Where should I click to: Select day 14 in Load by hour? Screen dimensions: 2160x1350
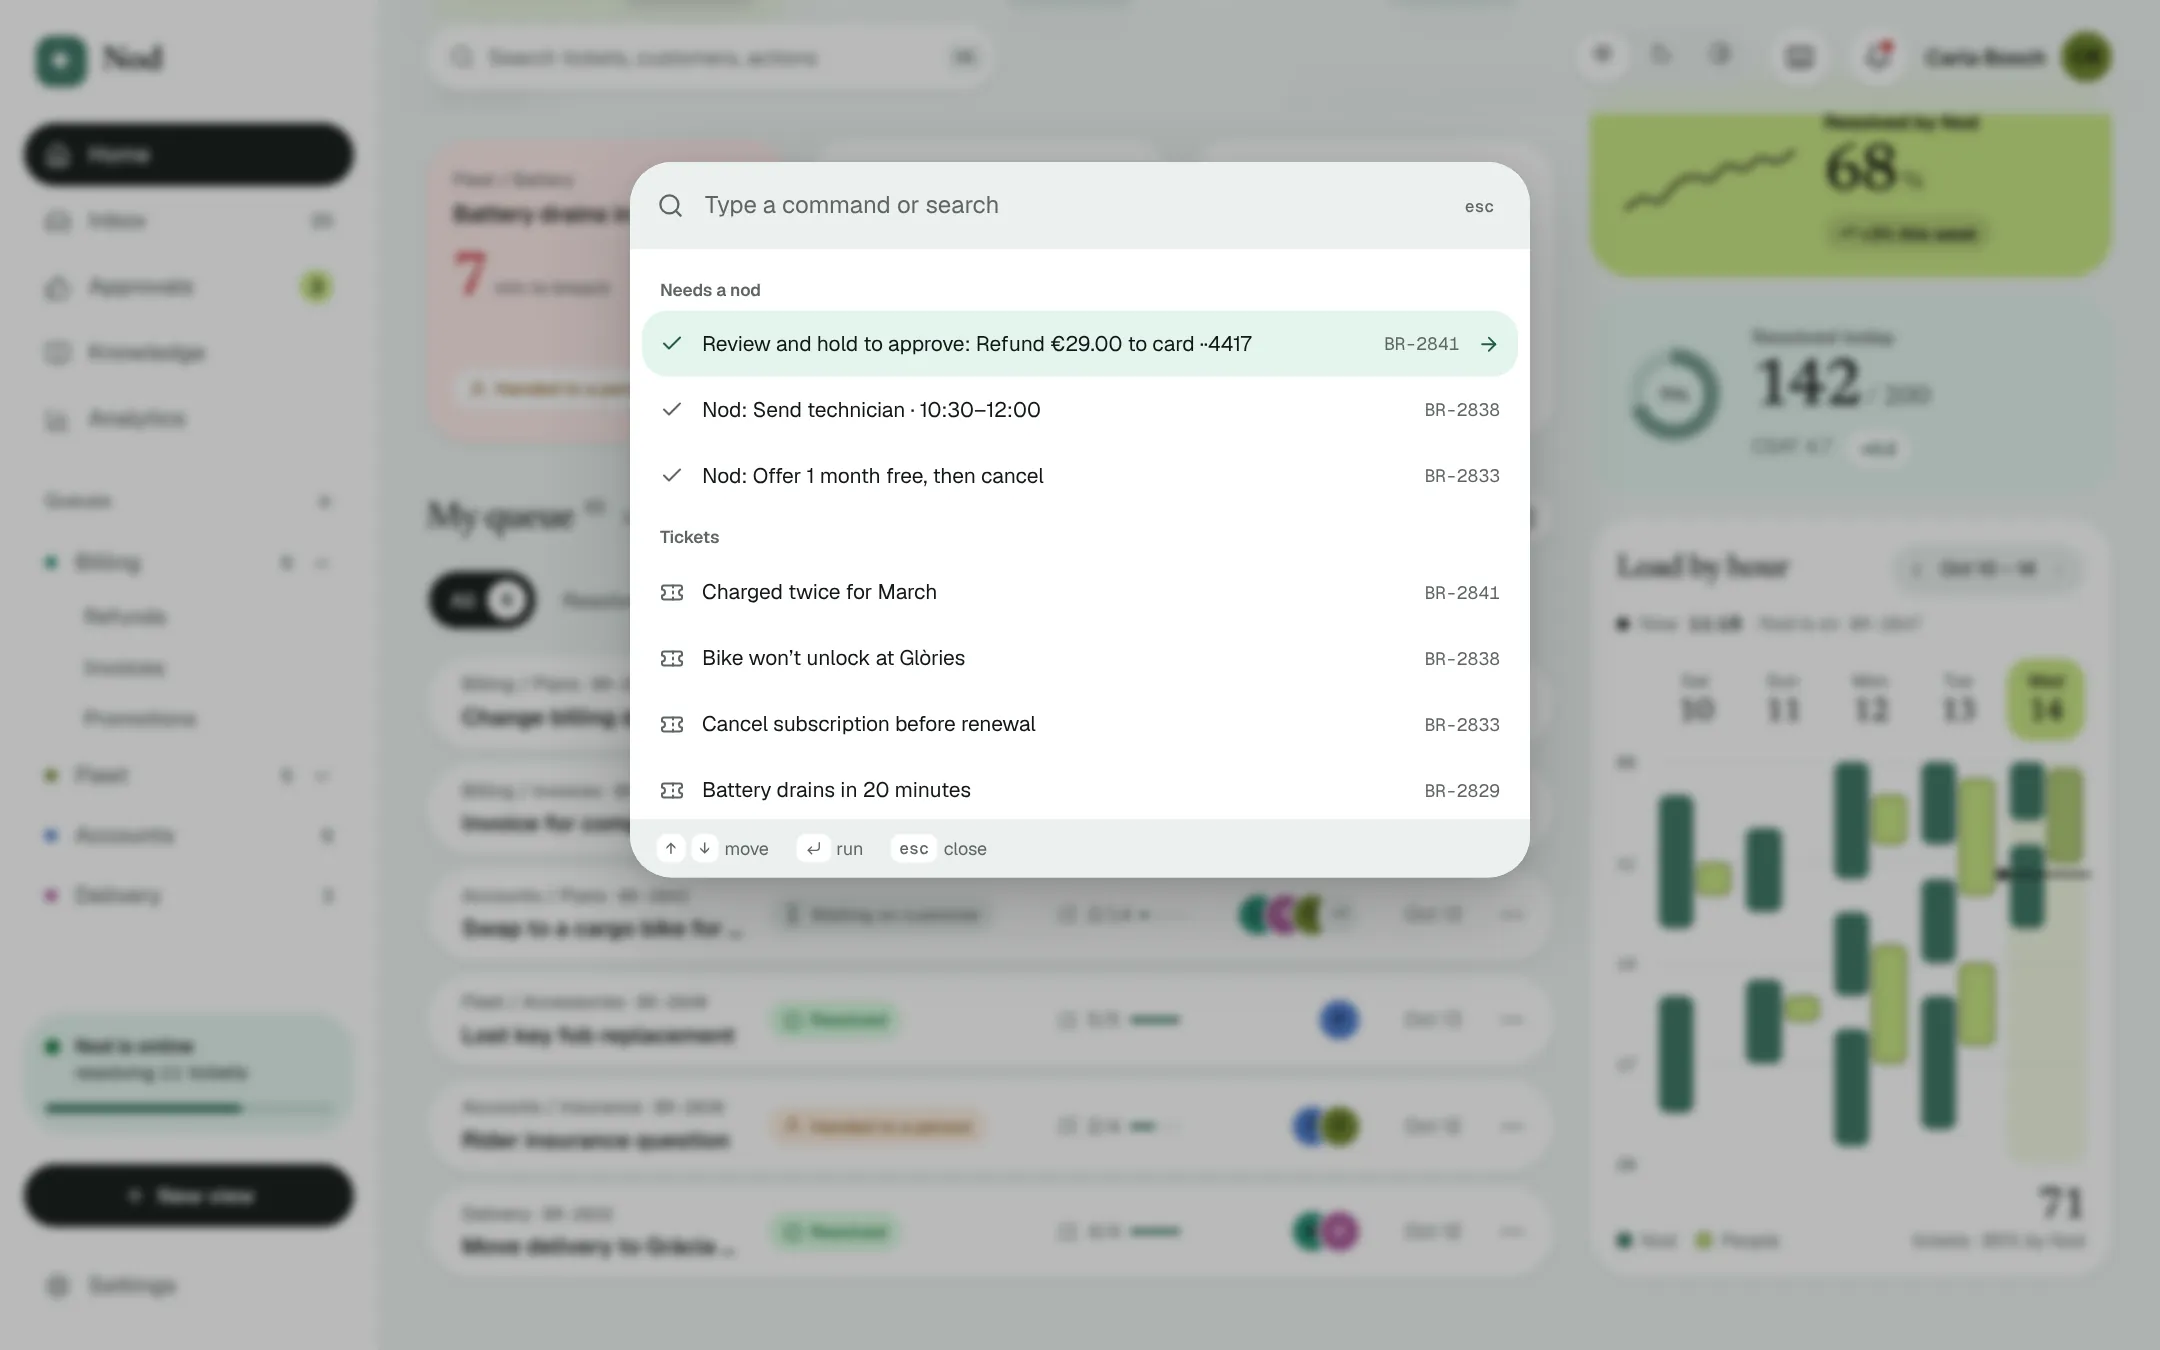pos(2046,700)
